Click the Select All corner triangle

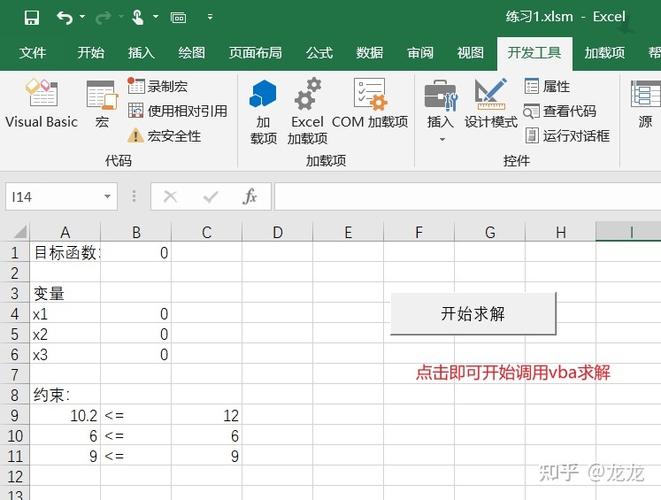(x=20, y=232)
